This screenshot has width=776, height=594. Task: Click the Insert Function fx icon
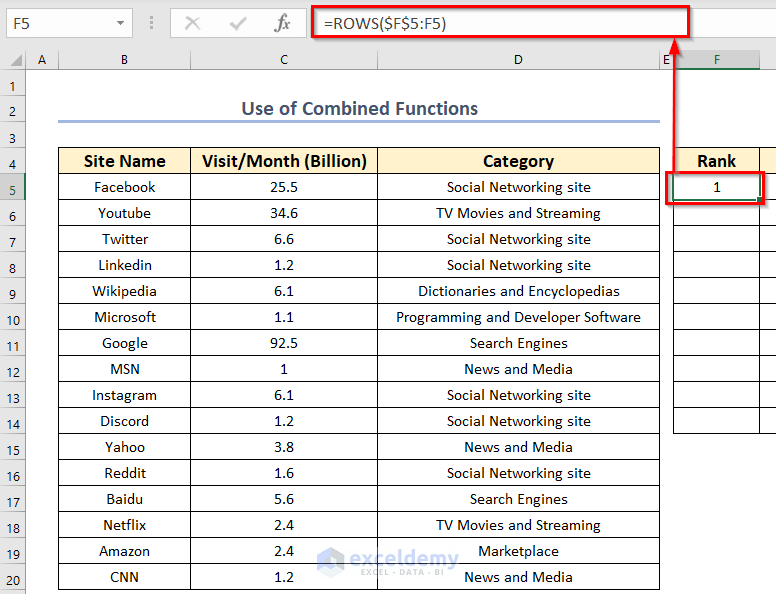pyautogui.click(x=283, y=23)
